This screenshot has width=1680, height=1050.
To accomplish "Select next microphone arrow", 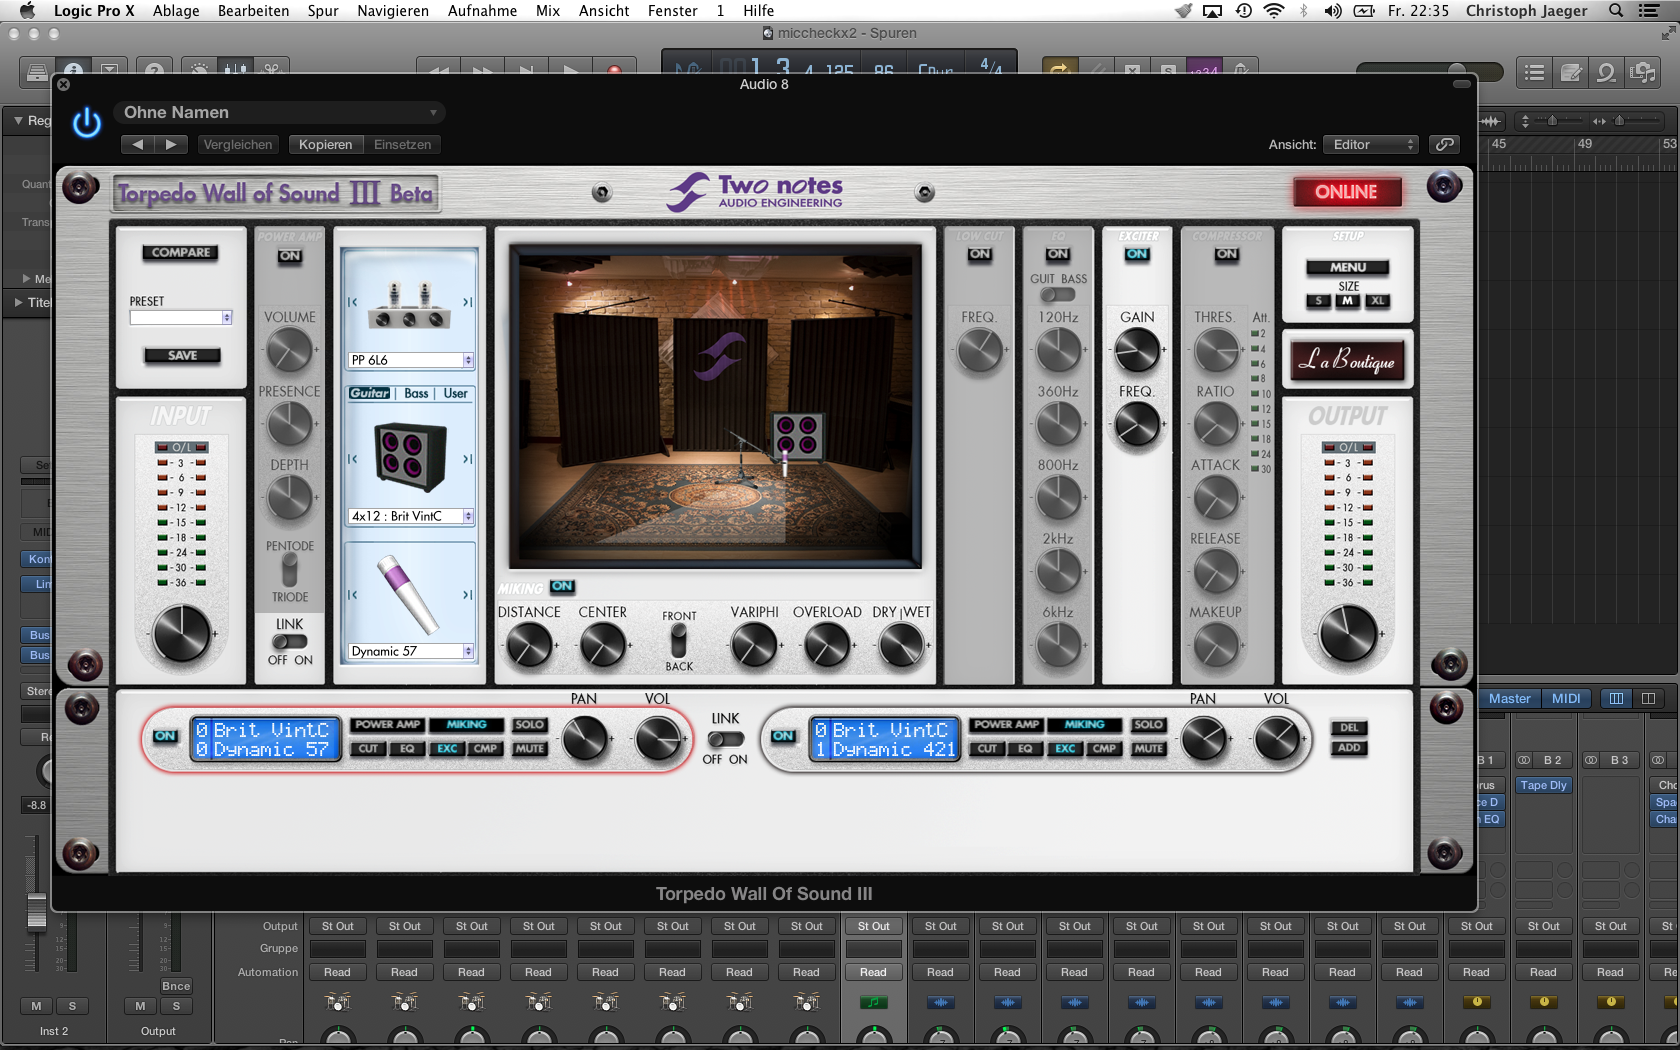I will pyautogui.click(x=467, y=595).
